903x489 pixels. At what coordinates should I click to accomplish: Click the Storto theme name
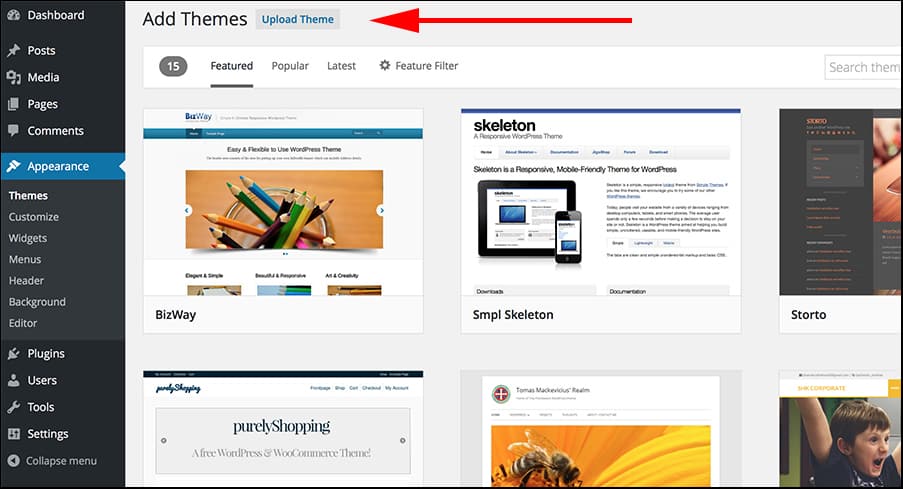(809, 315)
